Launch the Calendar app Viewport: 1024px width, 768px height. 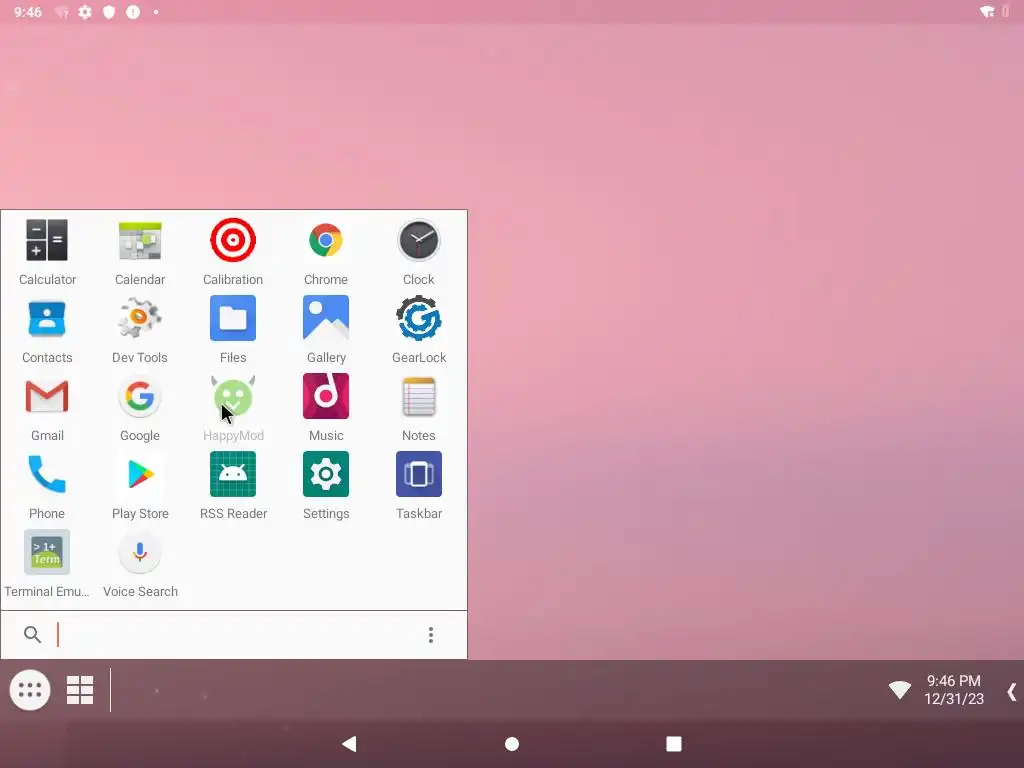point(140,252)
